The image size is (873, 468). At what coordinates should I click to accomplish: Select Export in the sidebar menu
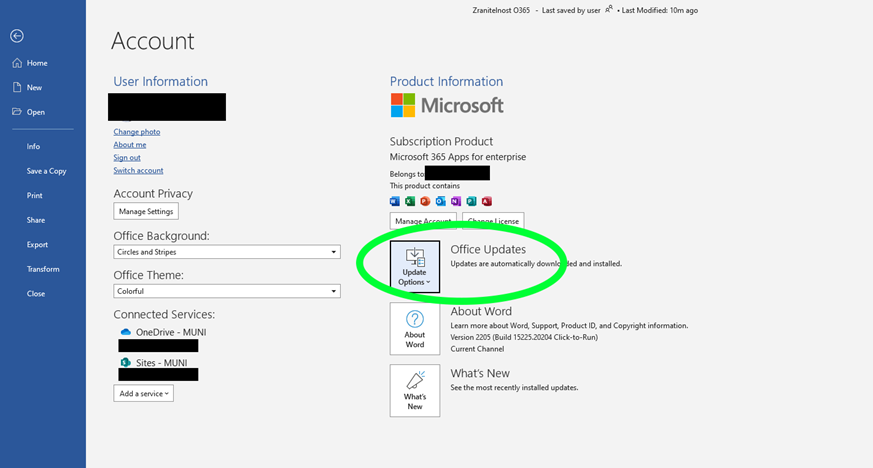pyautogui.click(x=37, y=244)
